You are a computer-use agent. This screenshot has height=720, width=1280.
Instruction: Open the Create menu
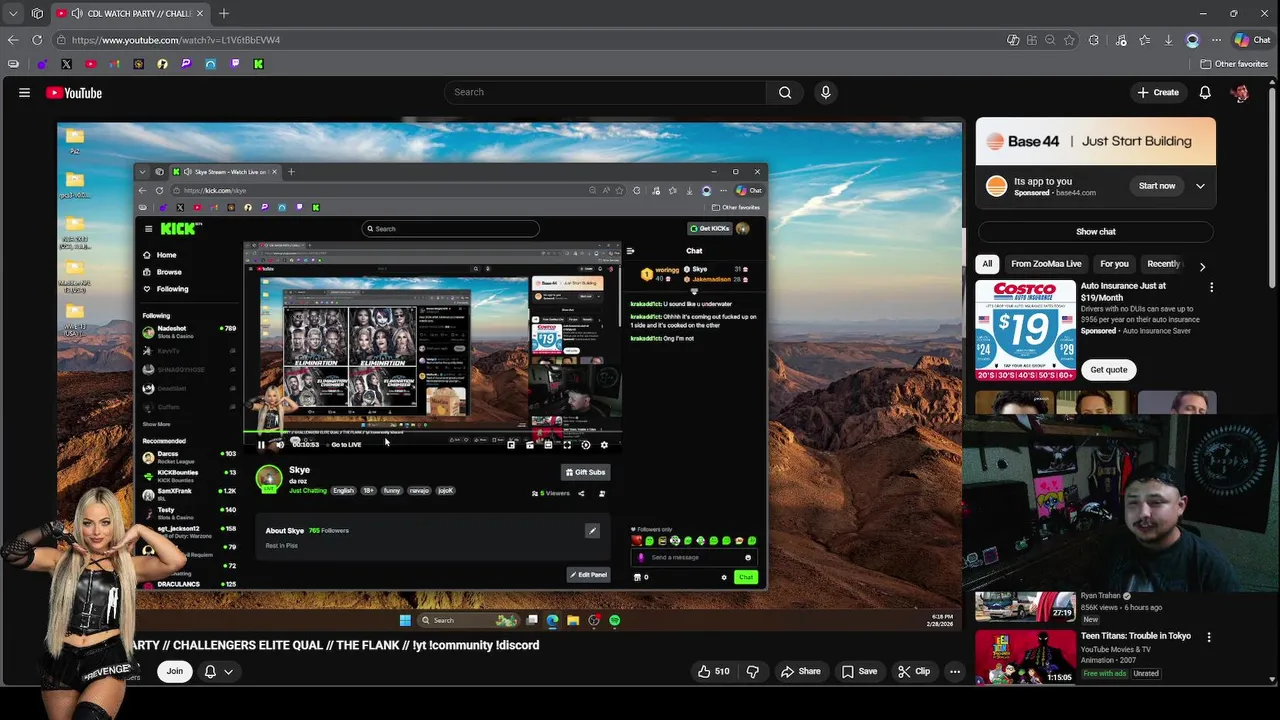point(1158,92)
